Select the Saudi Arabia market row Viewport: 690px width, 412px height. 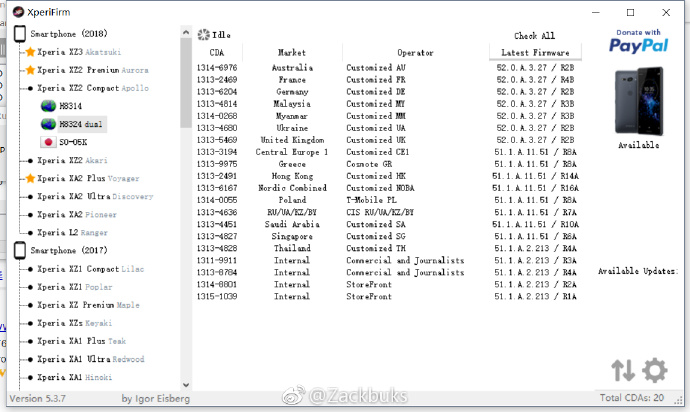click(386, 224)
